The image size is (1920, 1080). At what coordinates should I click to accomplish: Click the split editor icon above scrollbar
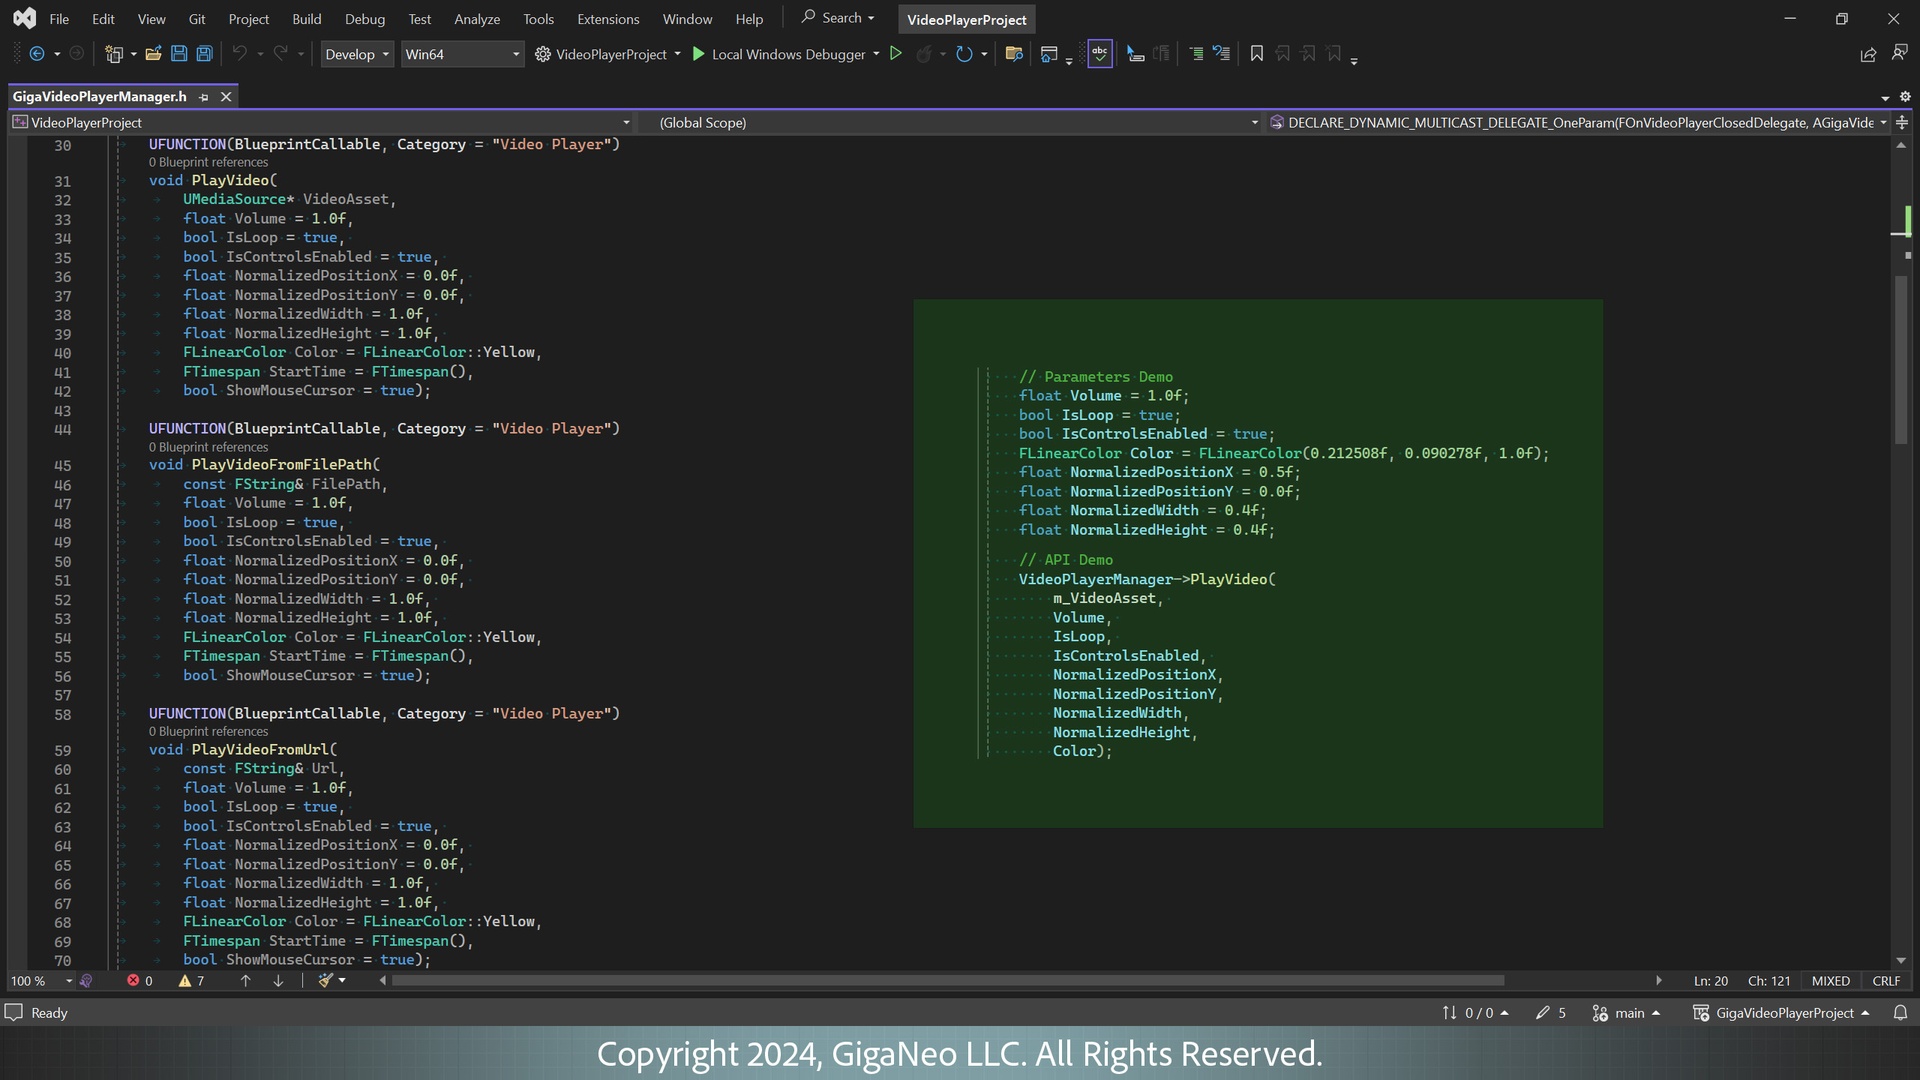coord(1902,122)
